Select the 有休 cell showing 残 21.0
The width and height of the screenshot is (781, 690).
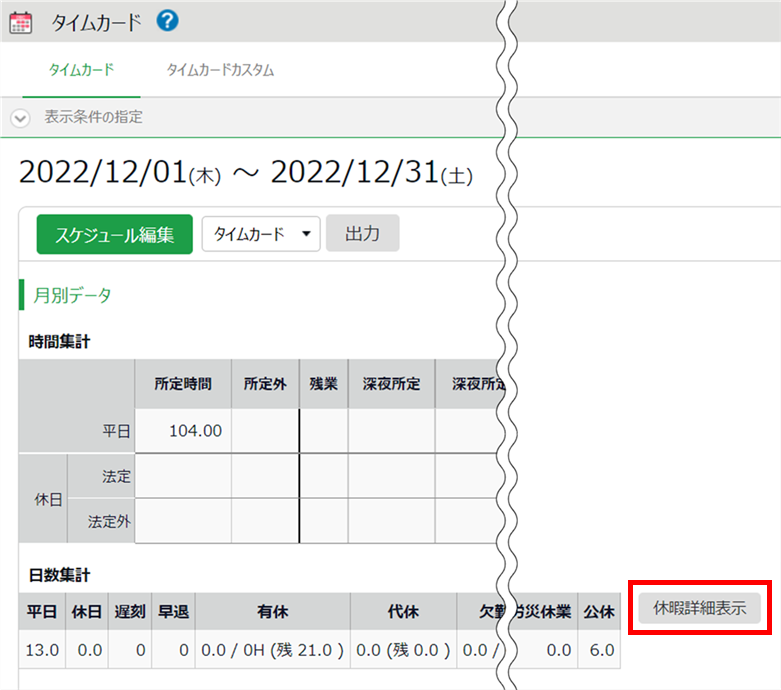tap(272, 650)
